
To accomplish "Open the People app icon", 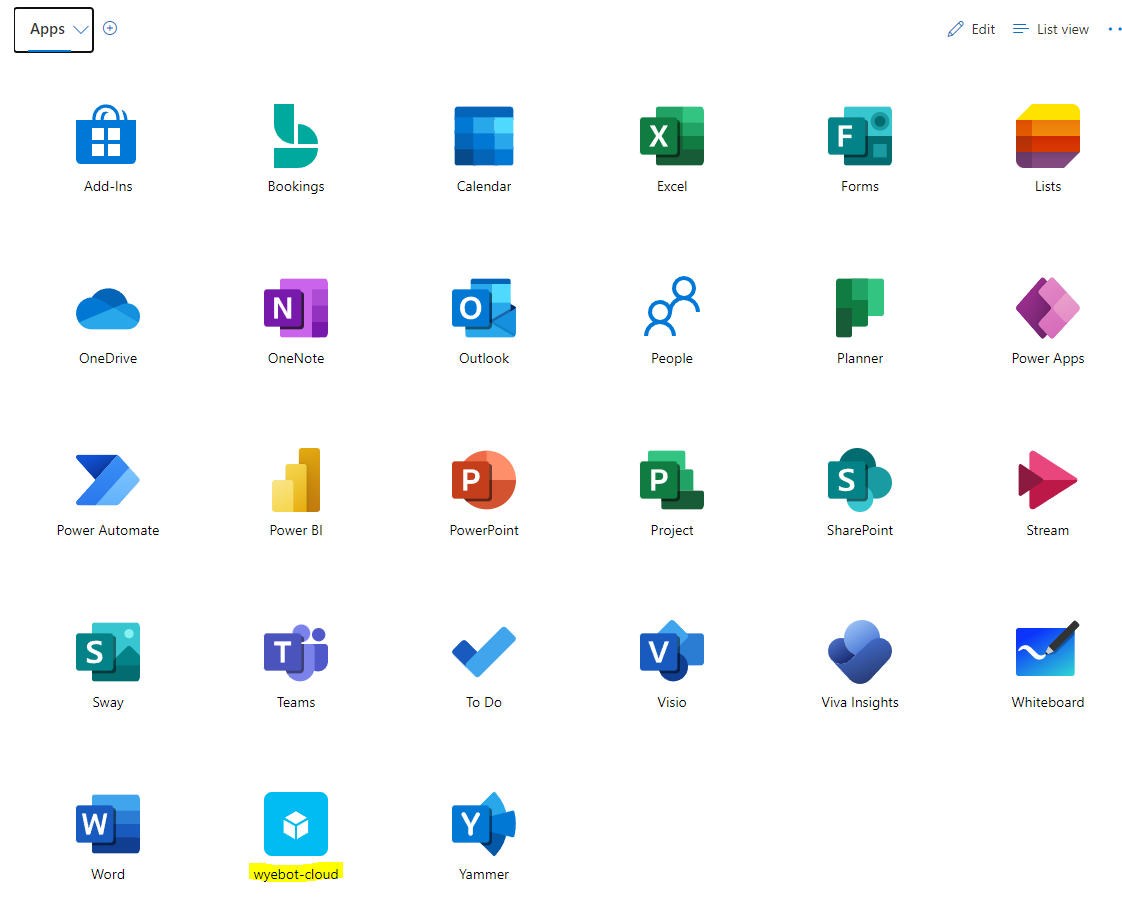I will point(672,306).
